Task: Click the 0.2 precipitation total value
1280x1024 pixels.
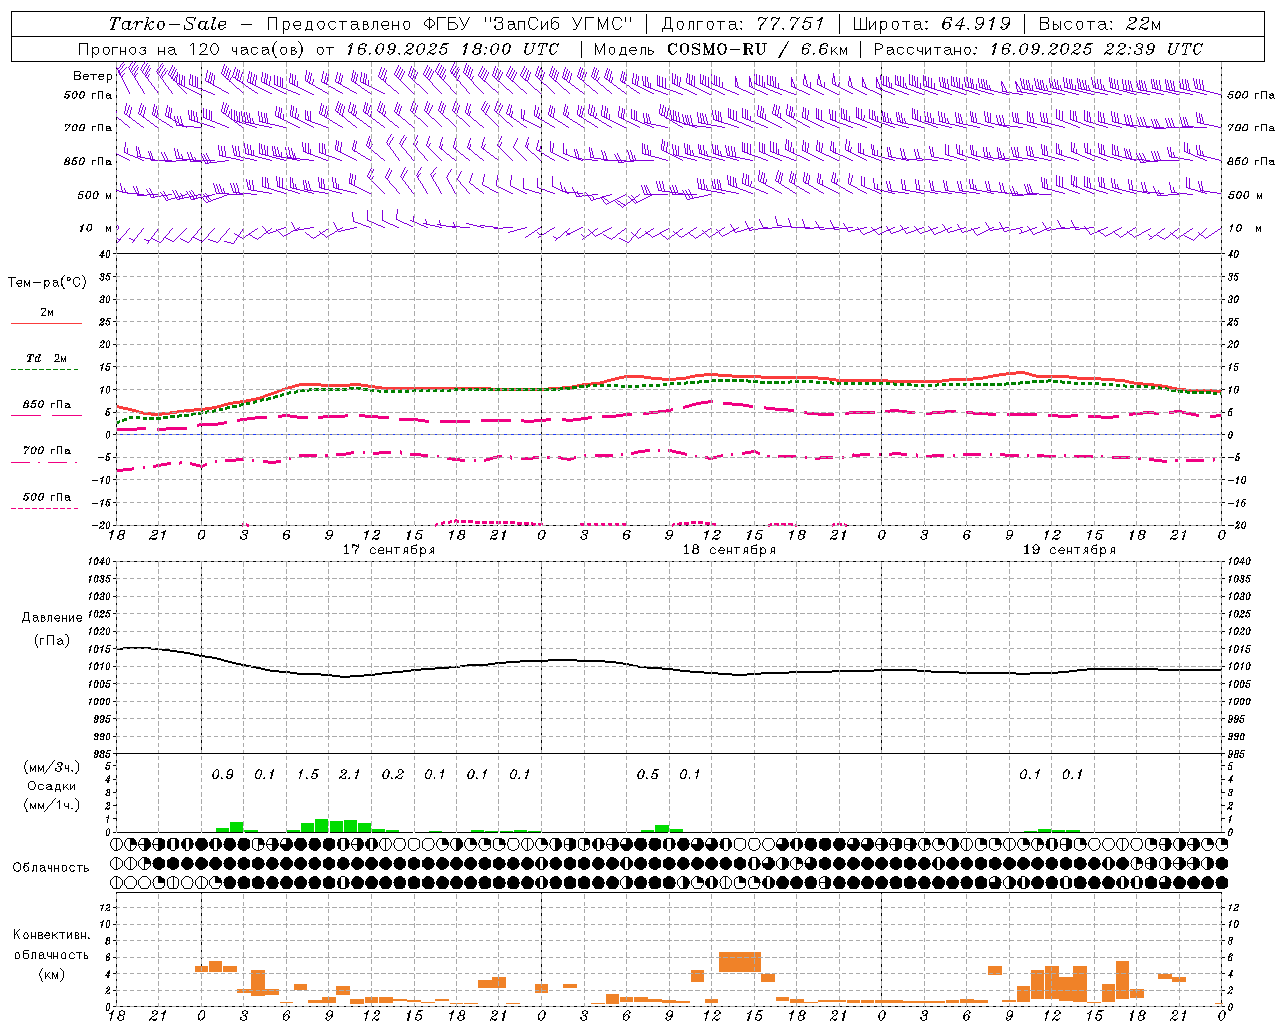Action: [x=392, y=775]
